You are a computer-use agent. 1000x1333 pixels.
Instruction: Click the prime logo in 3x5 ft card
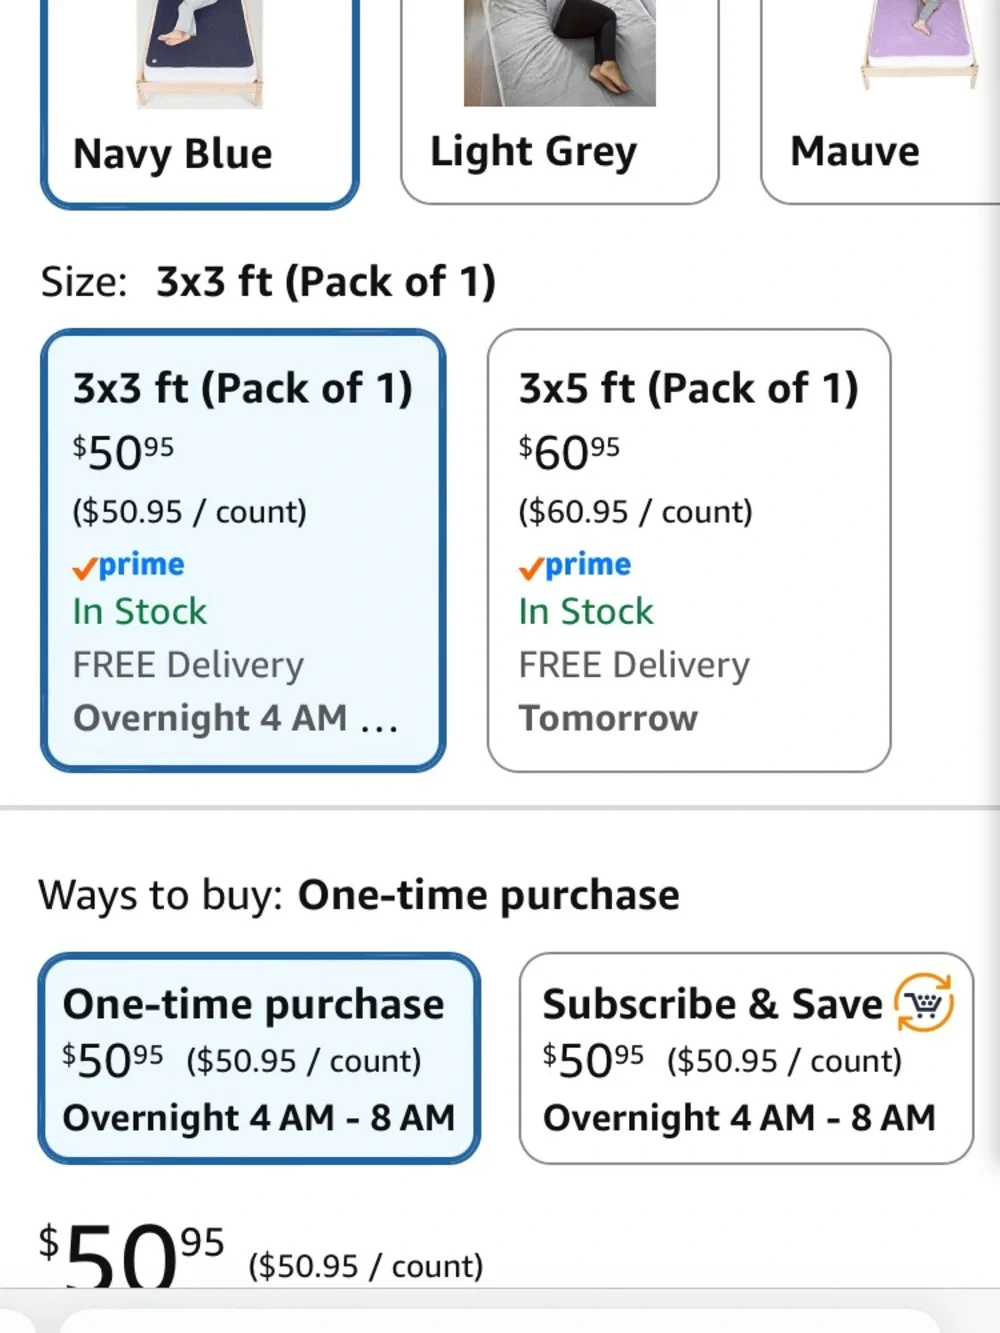[574, 565]
